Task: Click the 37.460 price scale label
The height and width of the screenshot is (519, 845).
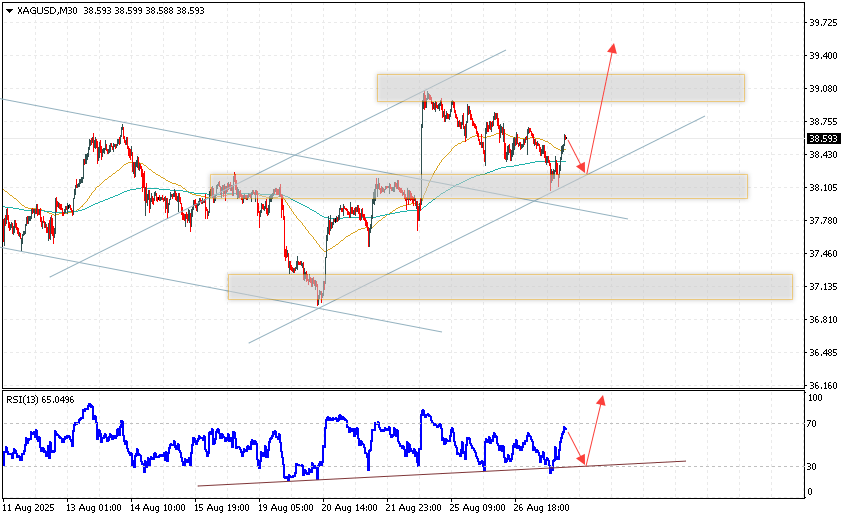Action: point(823,253)
